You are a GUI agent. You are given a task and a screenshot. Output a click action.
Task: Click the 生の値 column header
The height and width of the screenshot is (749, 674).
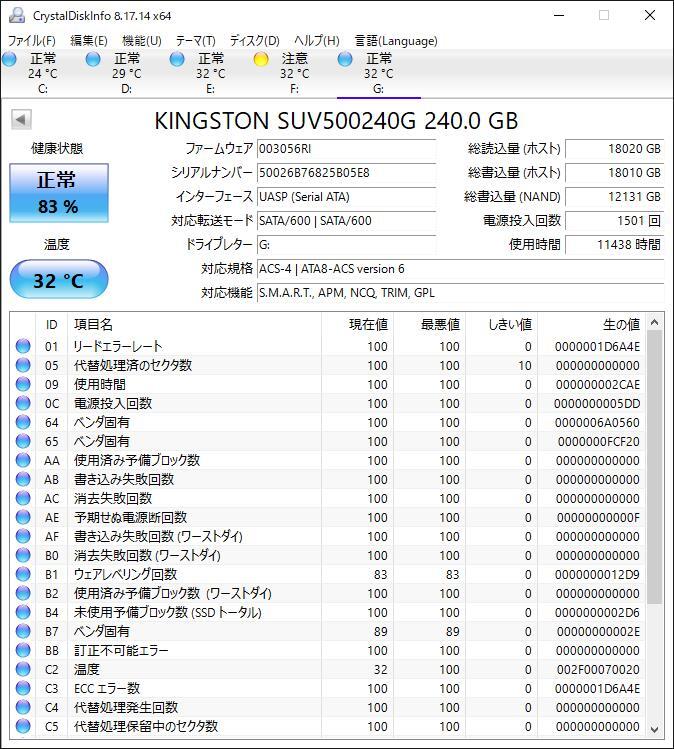click(592, 325)
